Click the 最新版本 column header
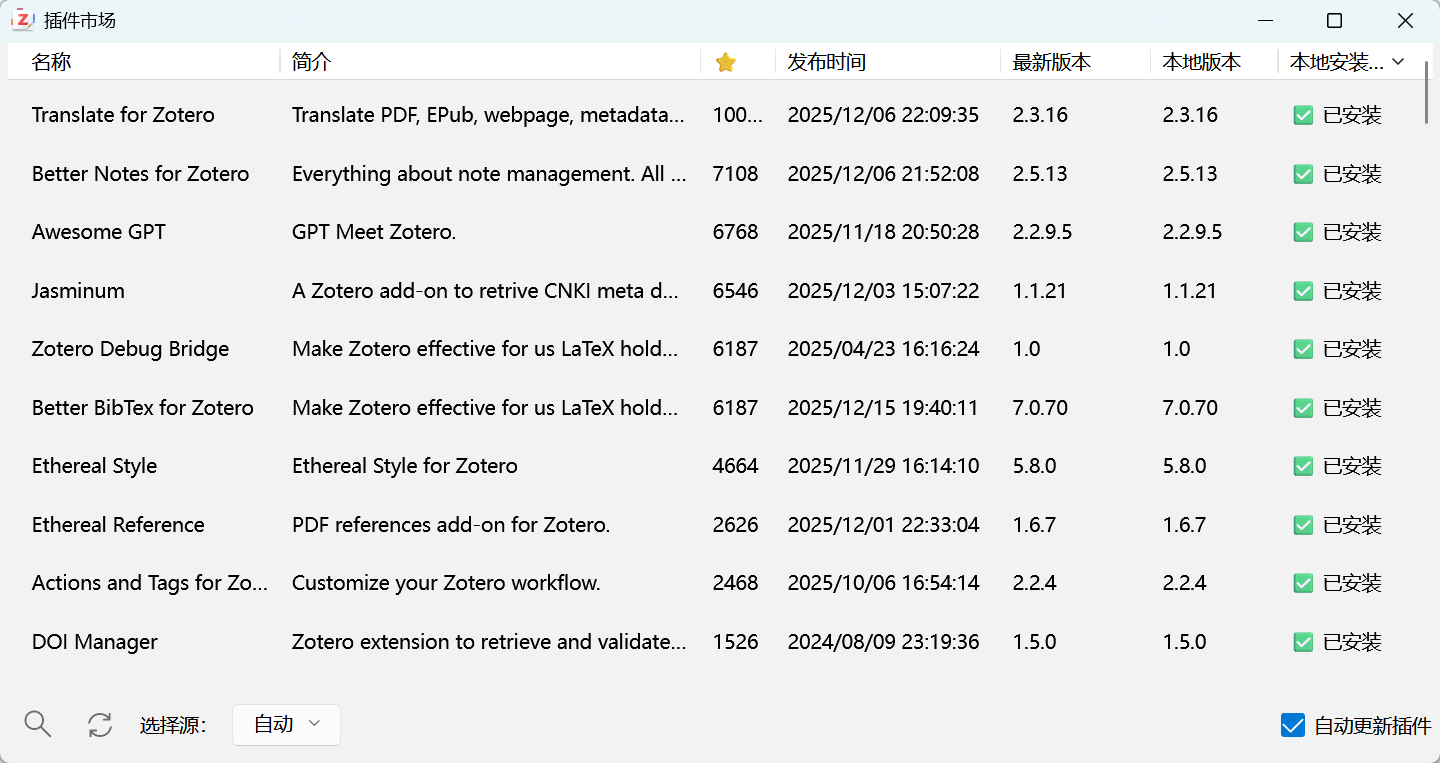 tap(1051, 62)
